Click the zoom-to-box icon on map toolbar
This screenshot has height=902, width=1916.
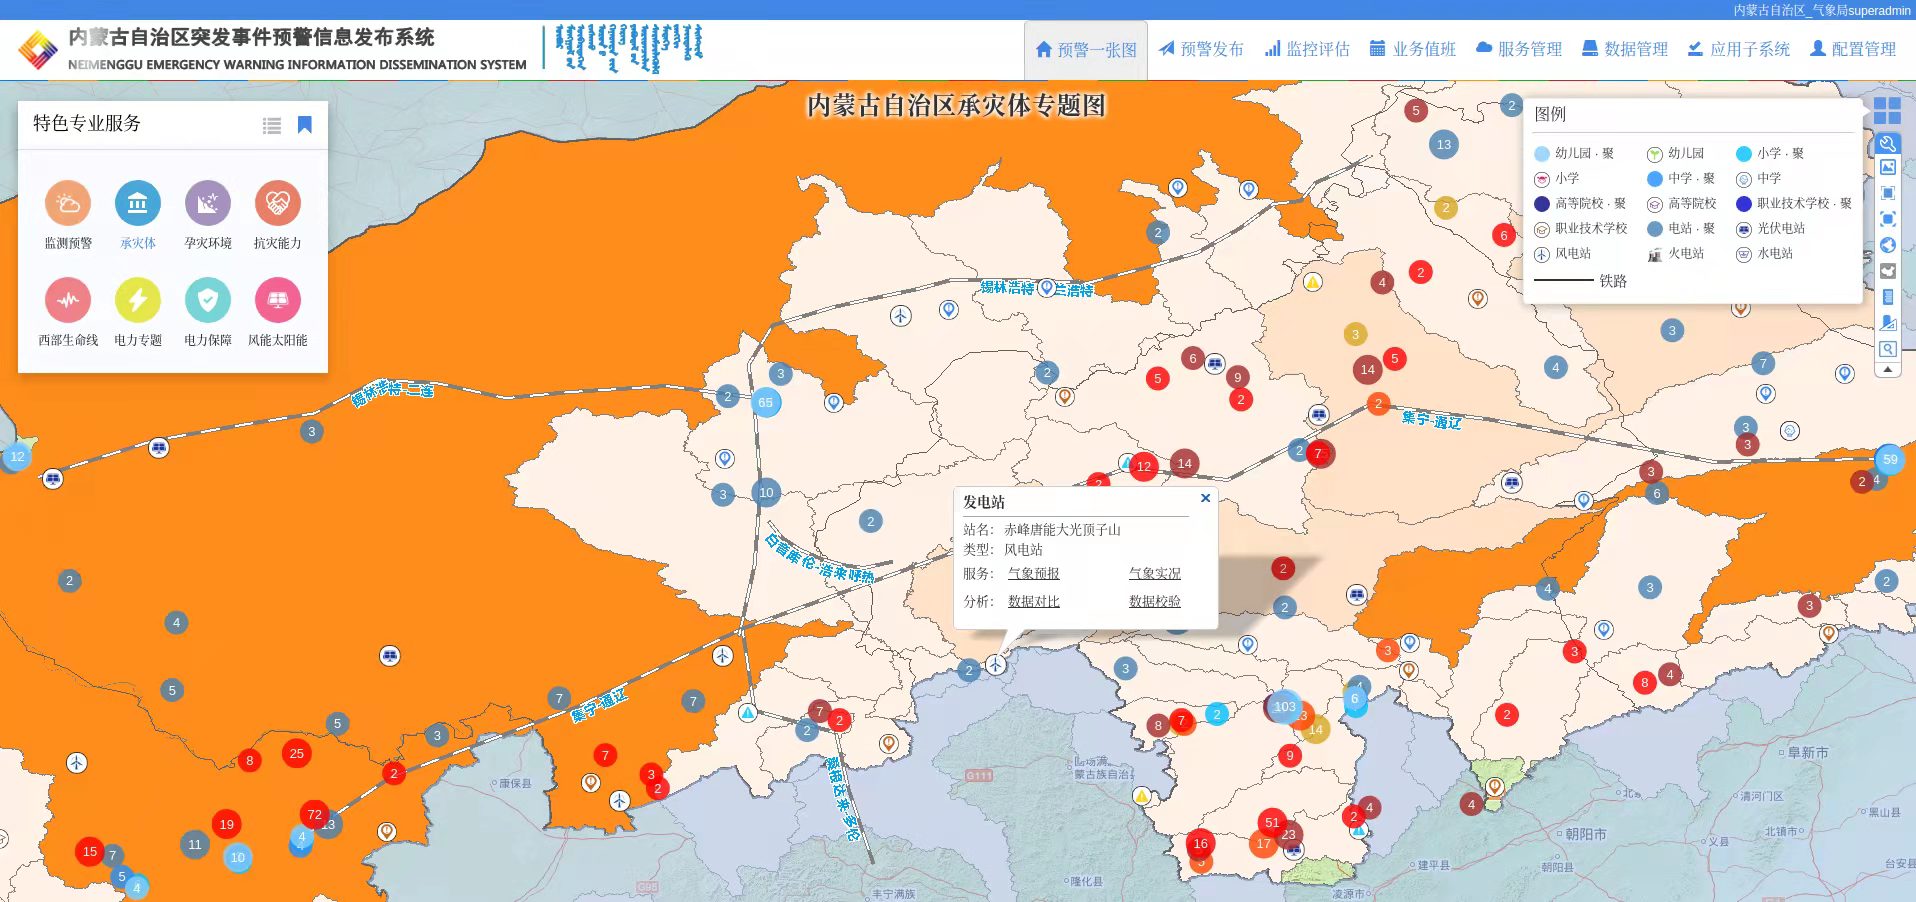[1888, 219]
